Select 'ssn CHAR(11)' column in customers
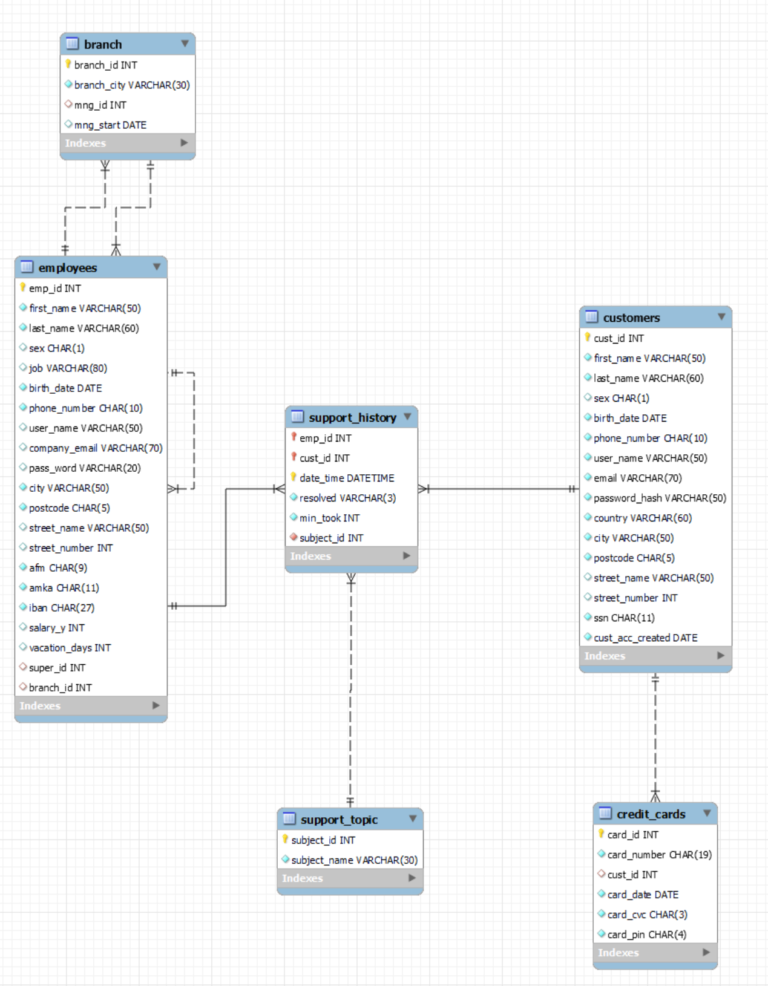Image resolution: width=768 pixels, height=986 pixels. (x=655, y=618)
